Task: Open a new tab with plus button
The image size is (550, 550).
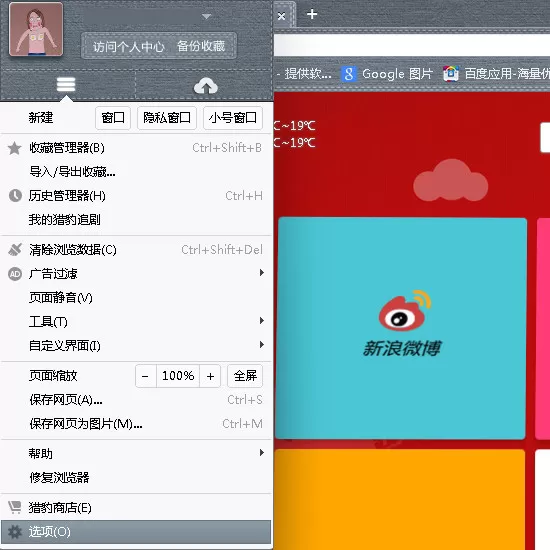Action: pos(312,14)
